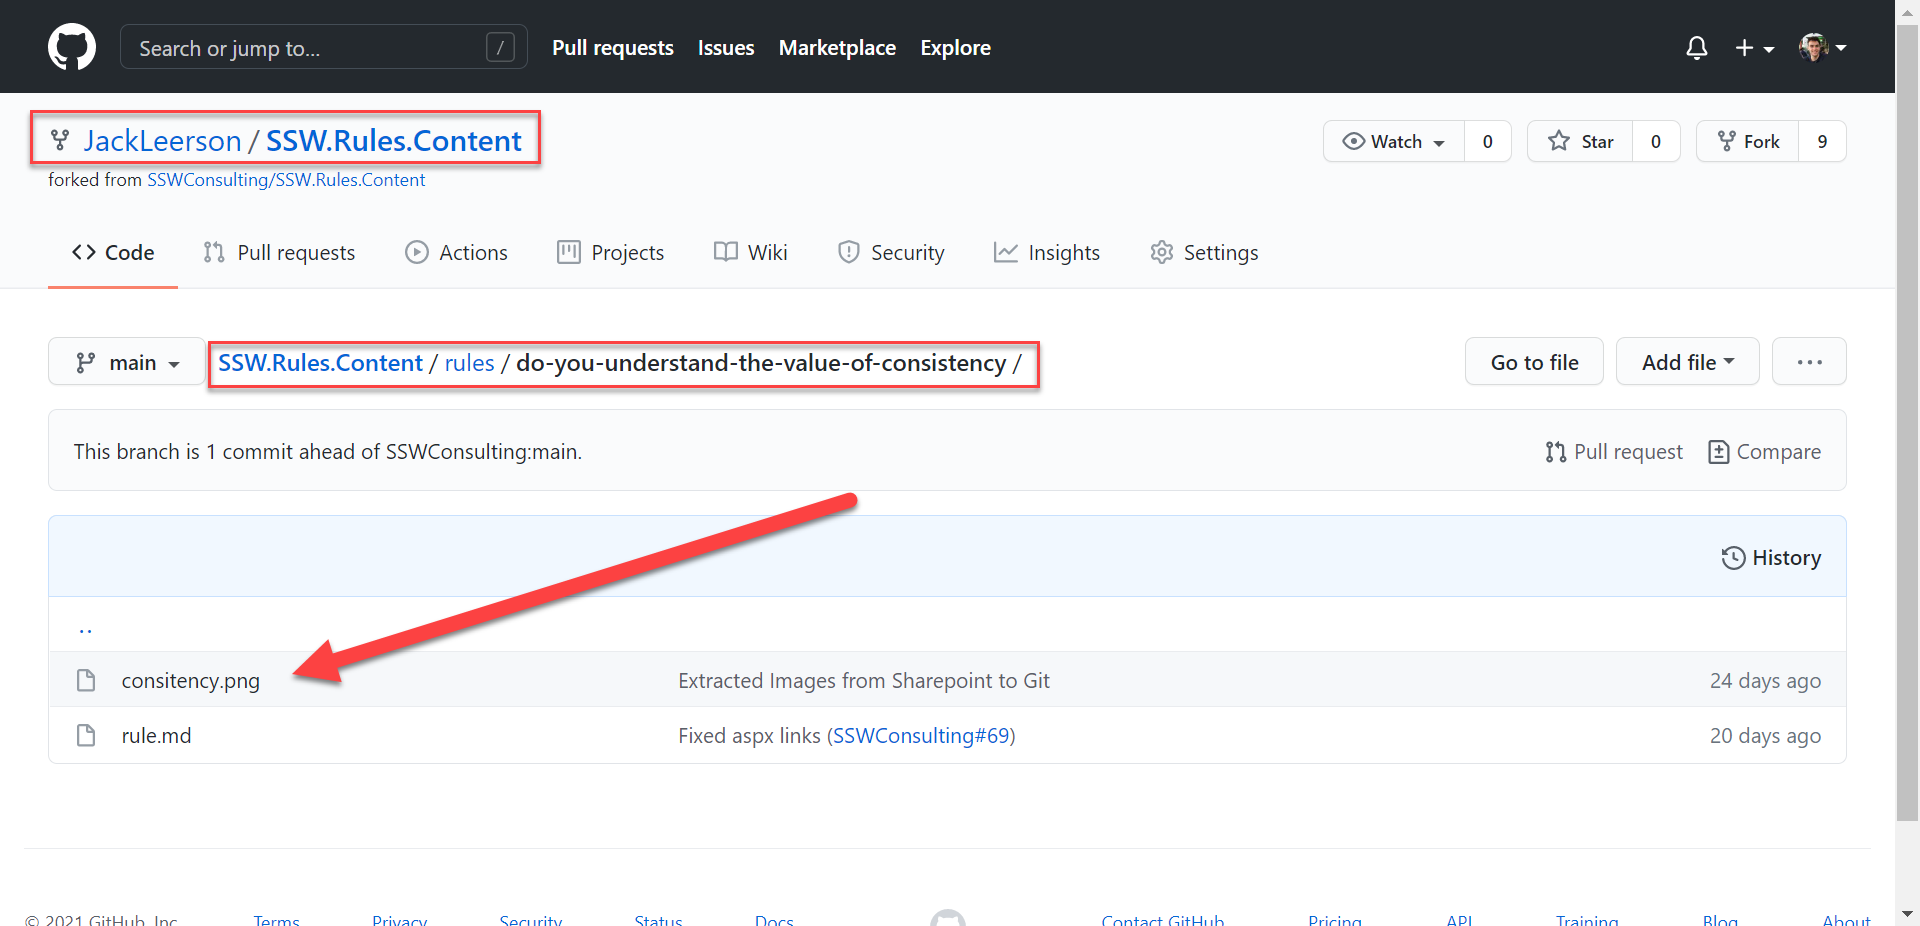Switch to the Code tab
Screen dimensions: 1920x926
113,253
